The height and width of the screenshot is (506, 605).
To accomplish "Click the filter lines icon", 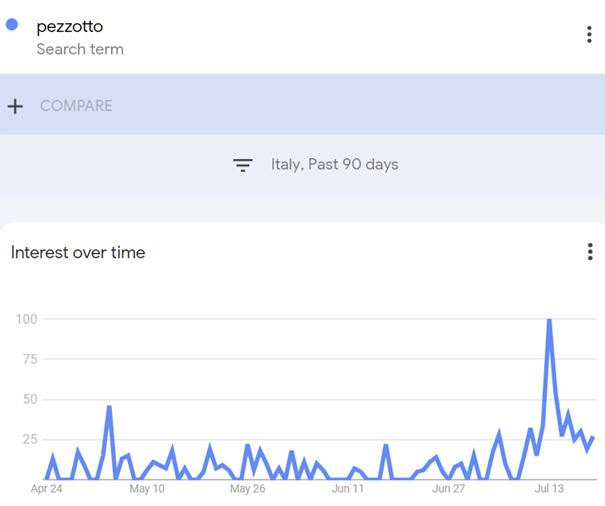I will (x=243, y=165).
